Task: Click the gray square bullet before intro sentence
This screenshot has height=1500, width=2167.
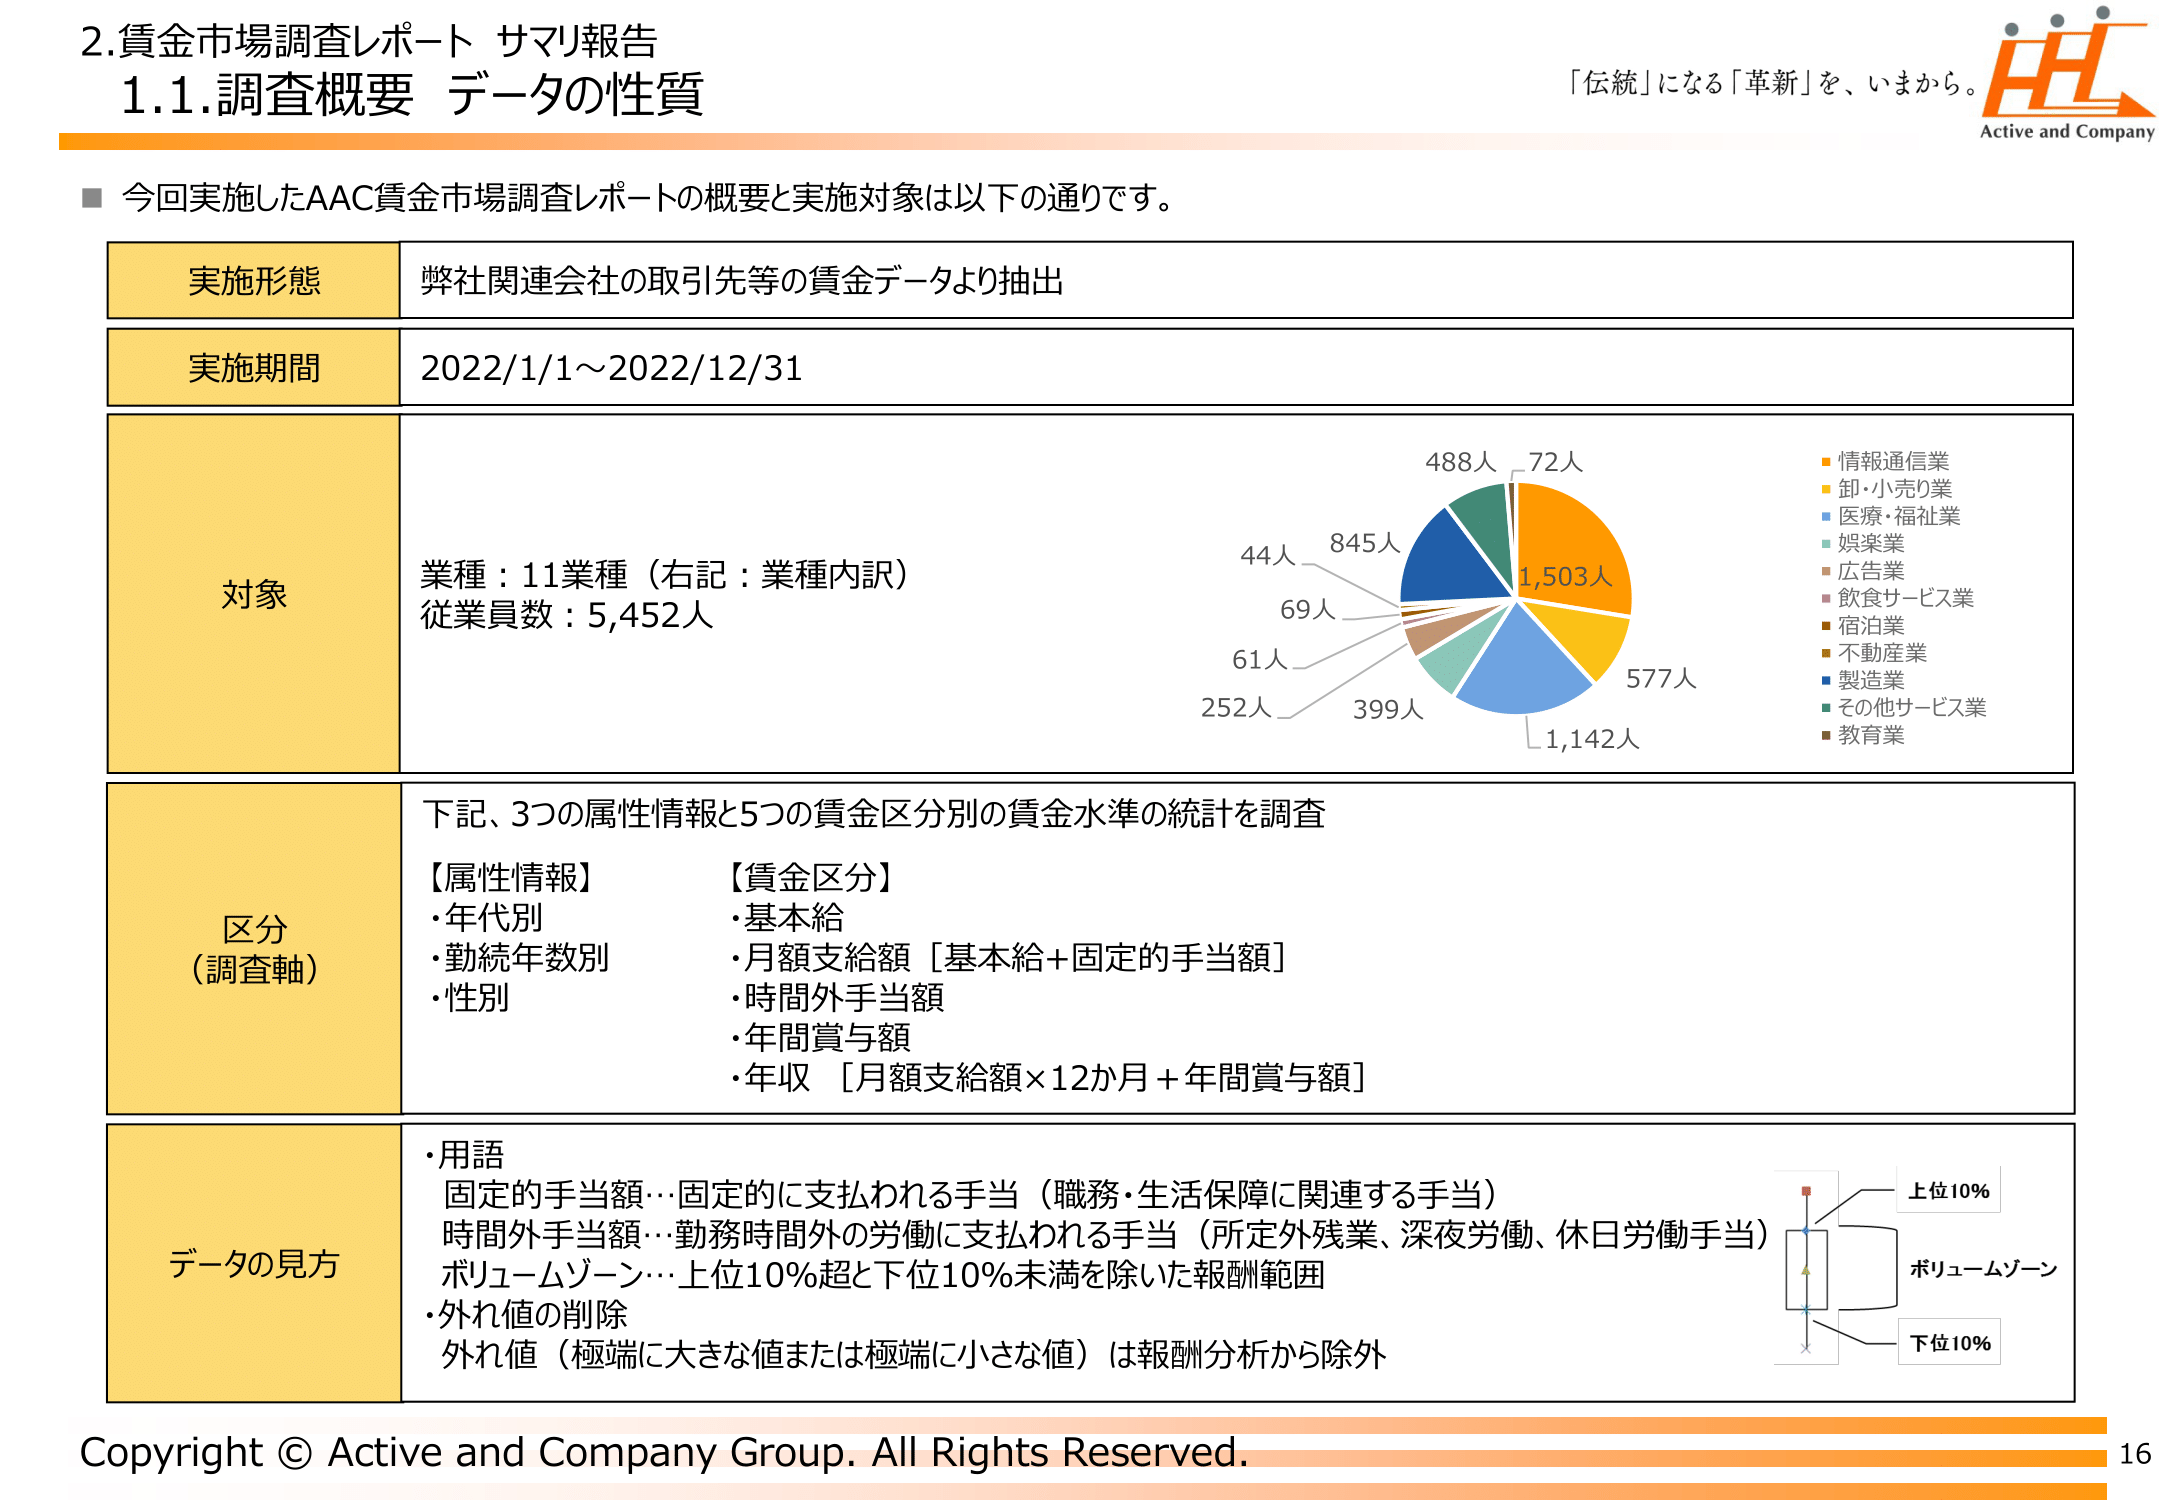Action: [x=92, y=197]
